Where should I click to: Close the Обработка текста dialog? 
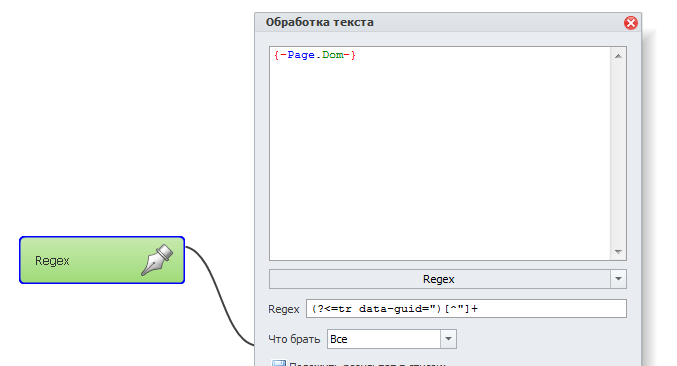click(x=630, y=22)
